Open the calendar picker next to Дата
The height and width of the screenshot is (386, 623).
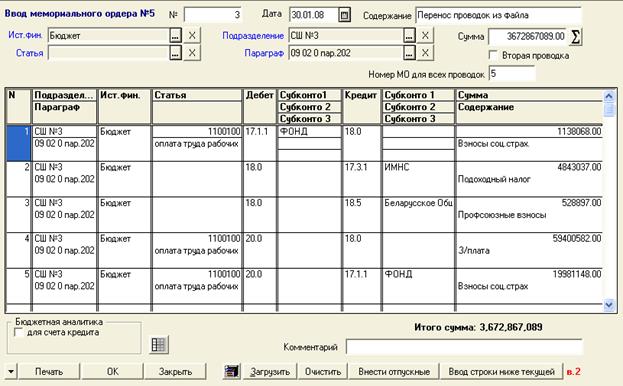tap(344, 15)
